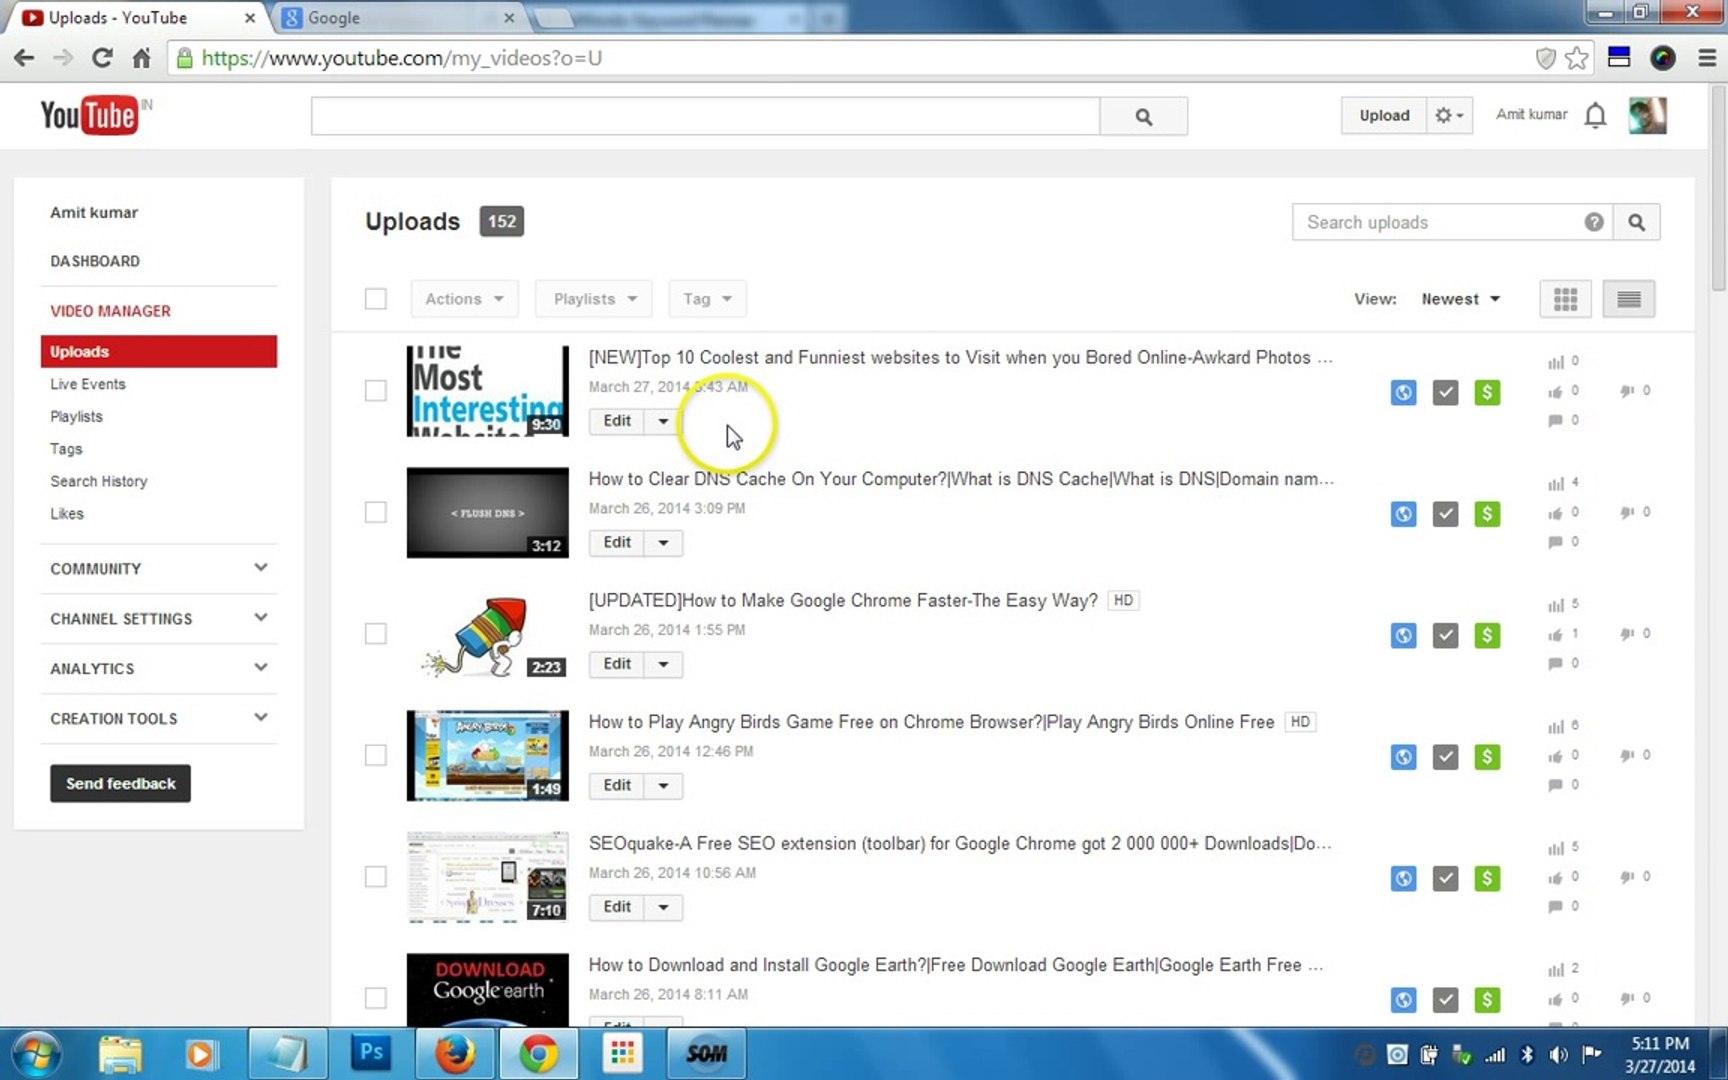1728x1080 pixels.
Task: Bookmark this page with the star icon
Action: [x=1577, y=58]
